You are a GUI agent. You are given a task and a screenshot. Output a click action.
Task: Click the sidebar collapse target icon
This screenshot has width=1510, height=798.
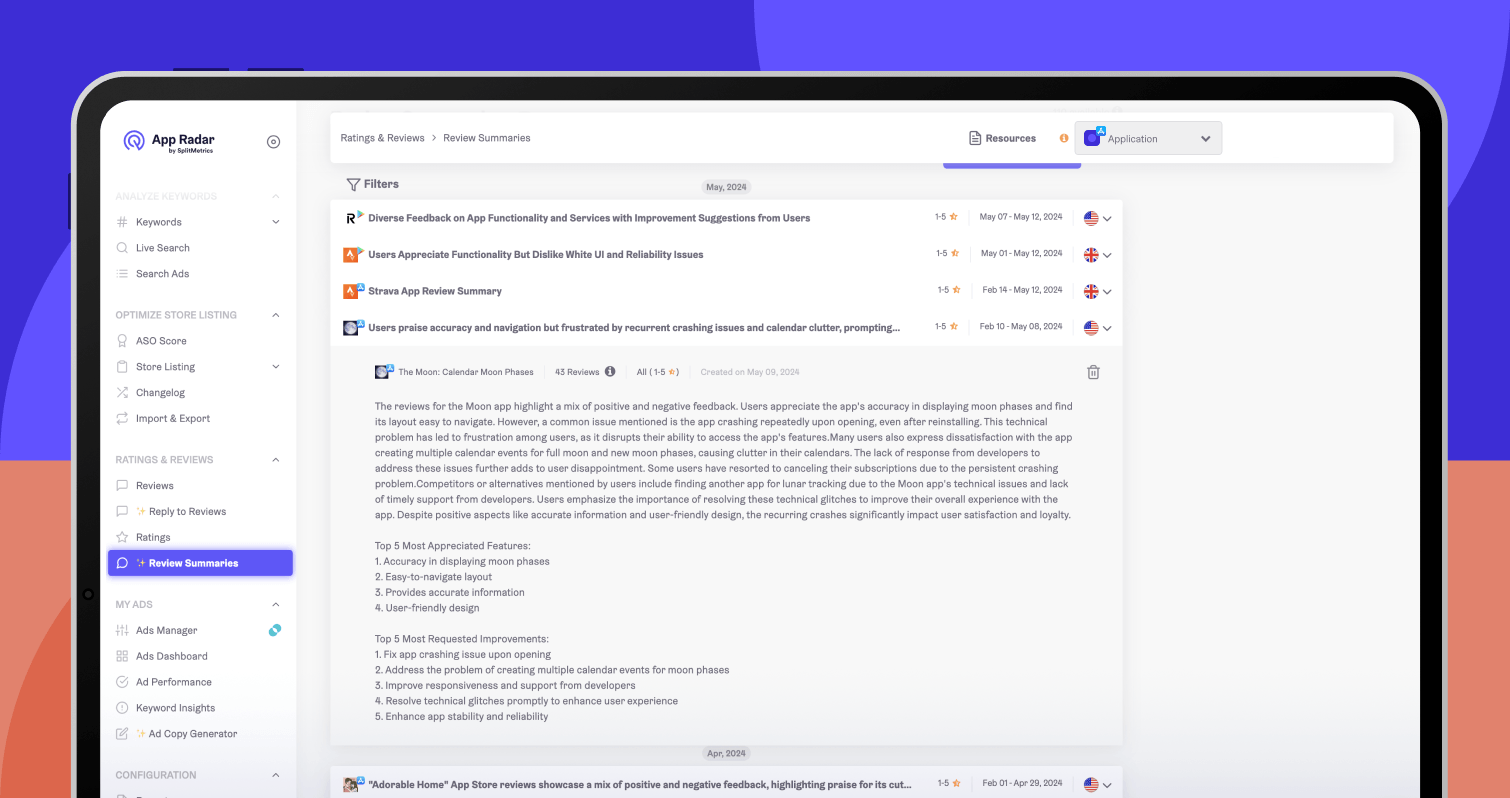[273, 142]
